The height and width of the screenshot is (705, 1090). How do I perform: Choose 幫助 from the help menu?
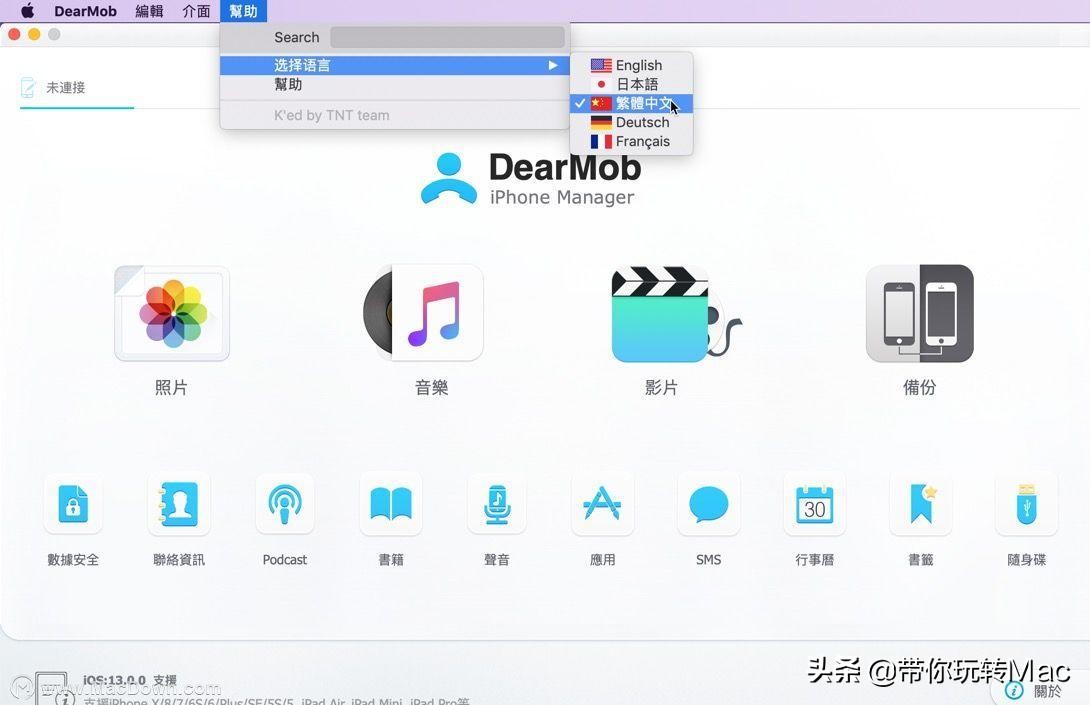(288, 84)
